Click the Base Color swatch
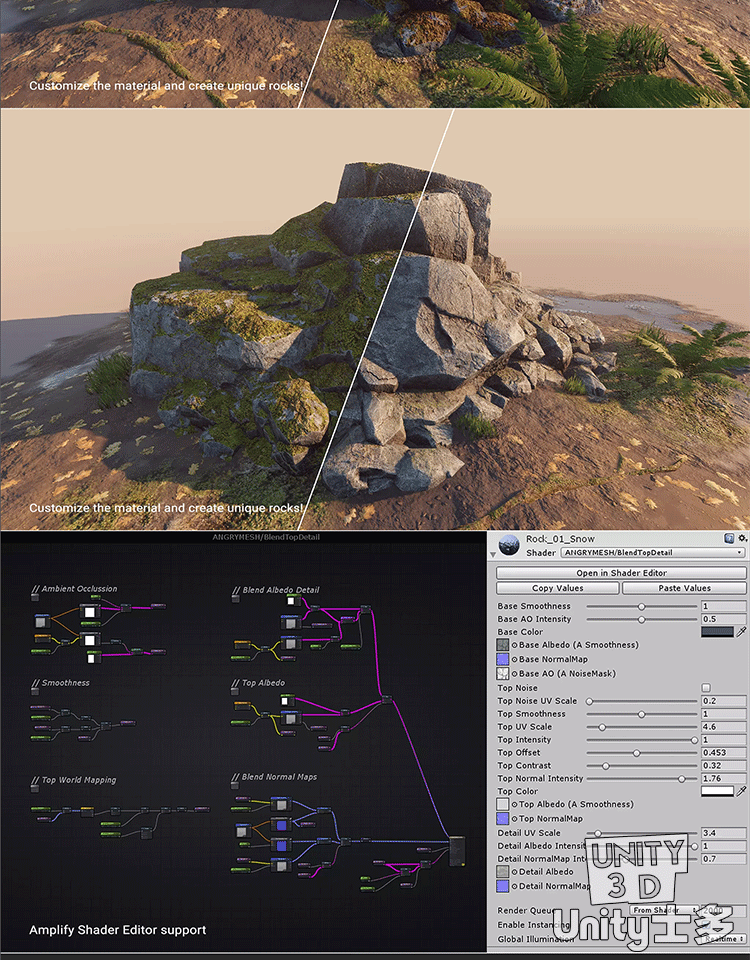 coord(716,632)
